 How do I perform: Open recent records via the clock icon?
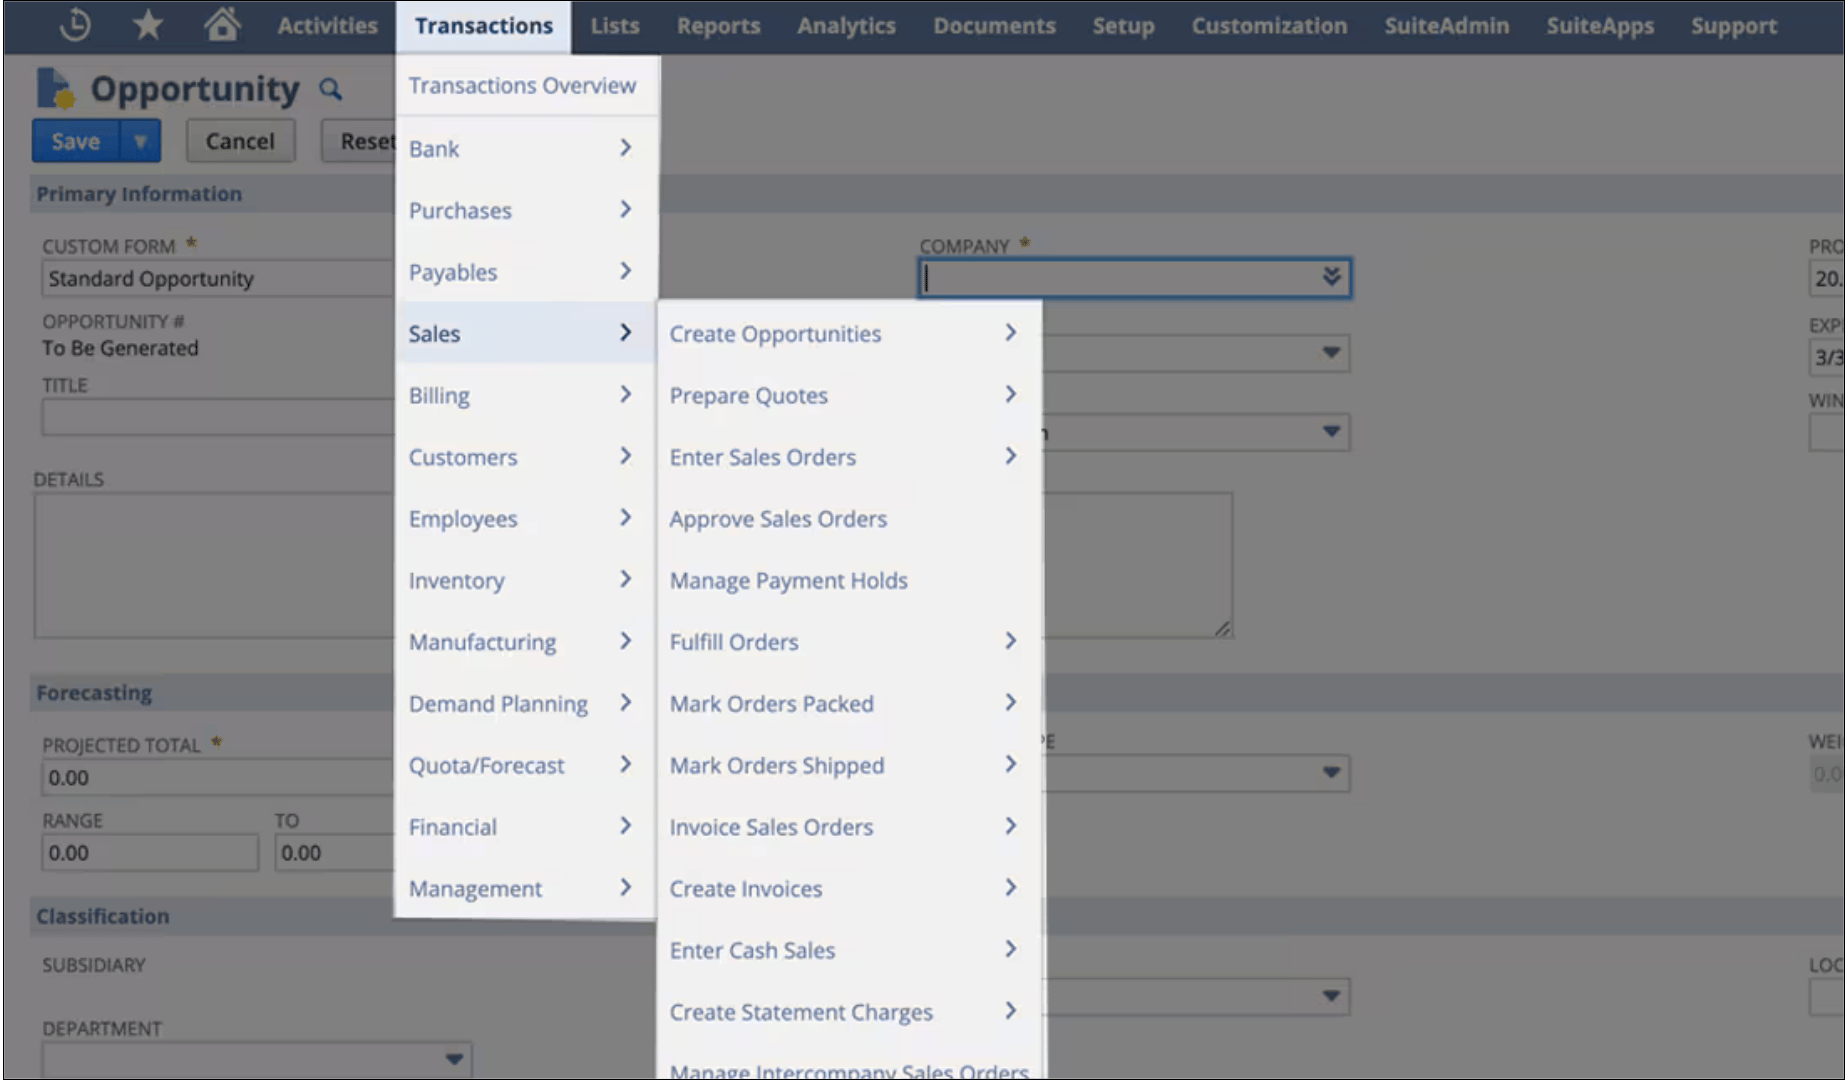click(x=74, y=26)
